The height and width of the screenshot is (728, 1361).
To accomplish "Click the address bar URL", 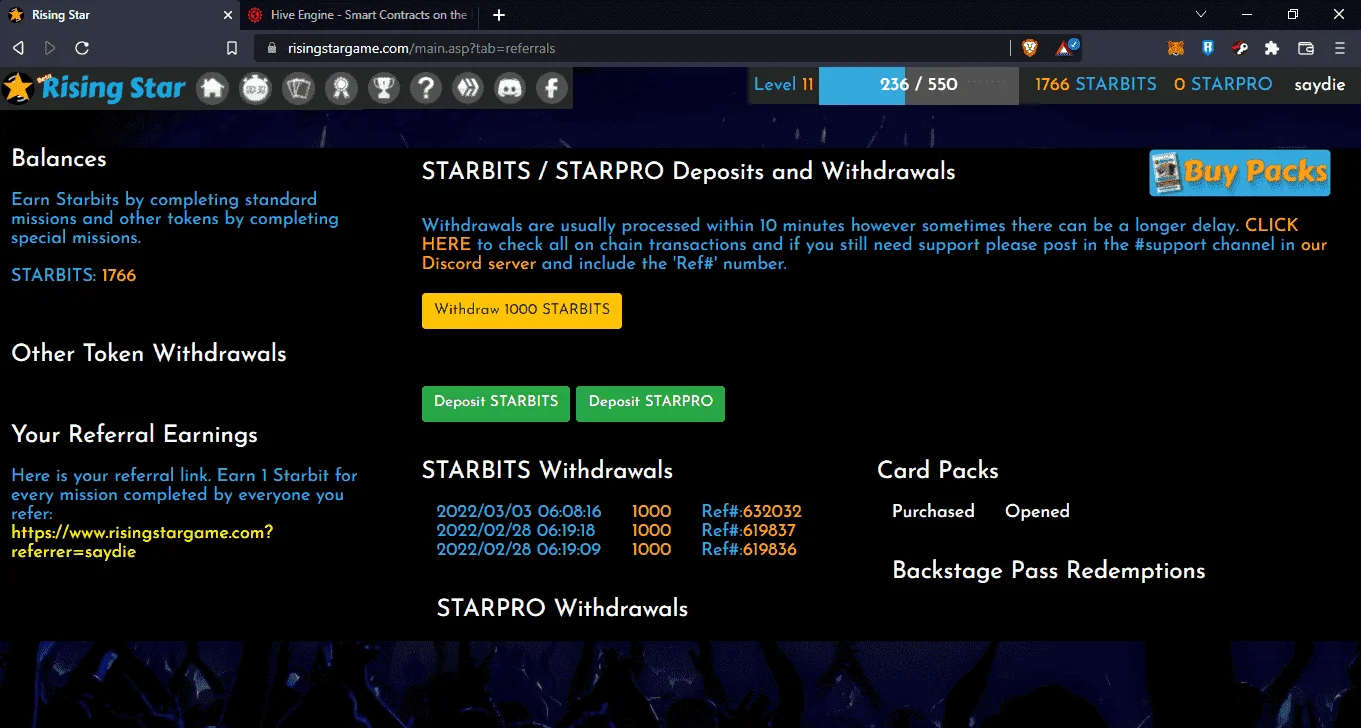I will pyautogui.click(x=421, y=48).
